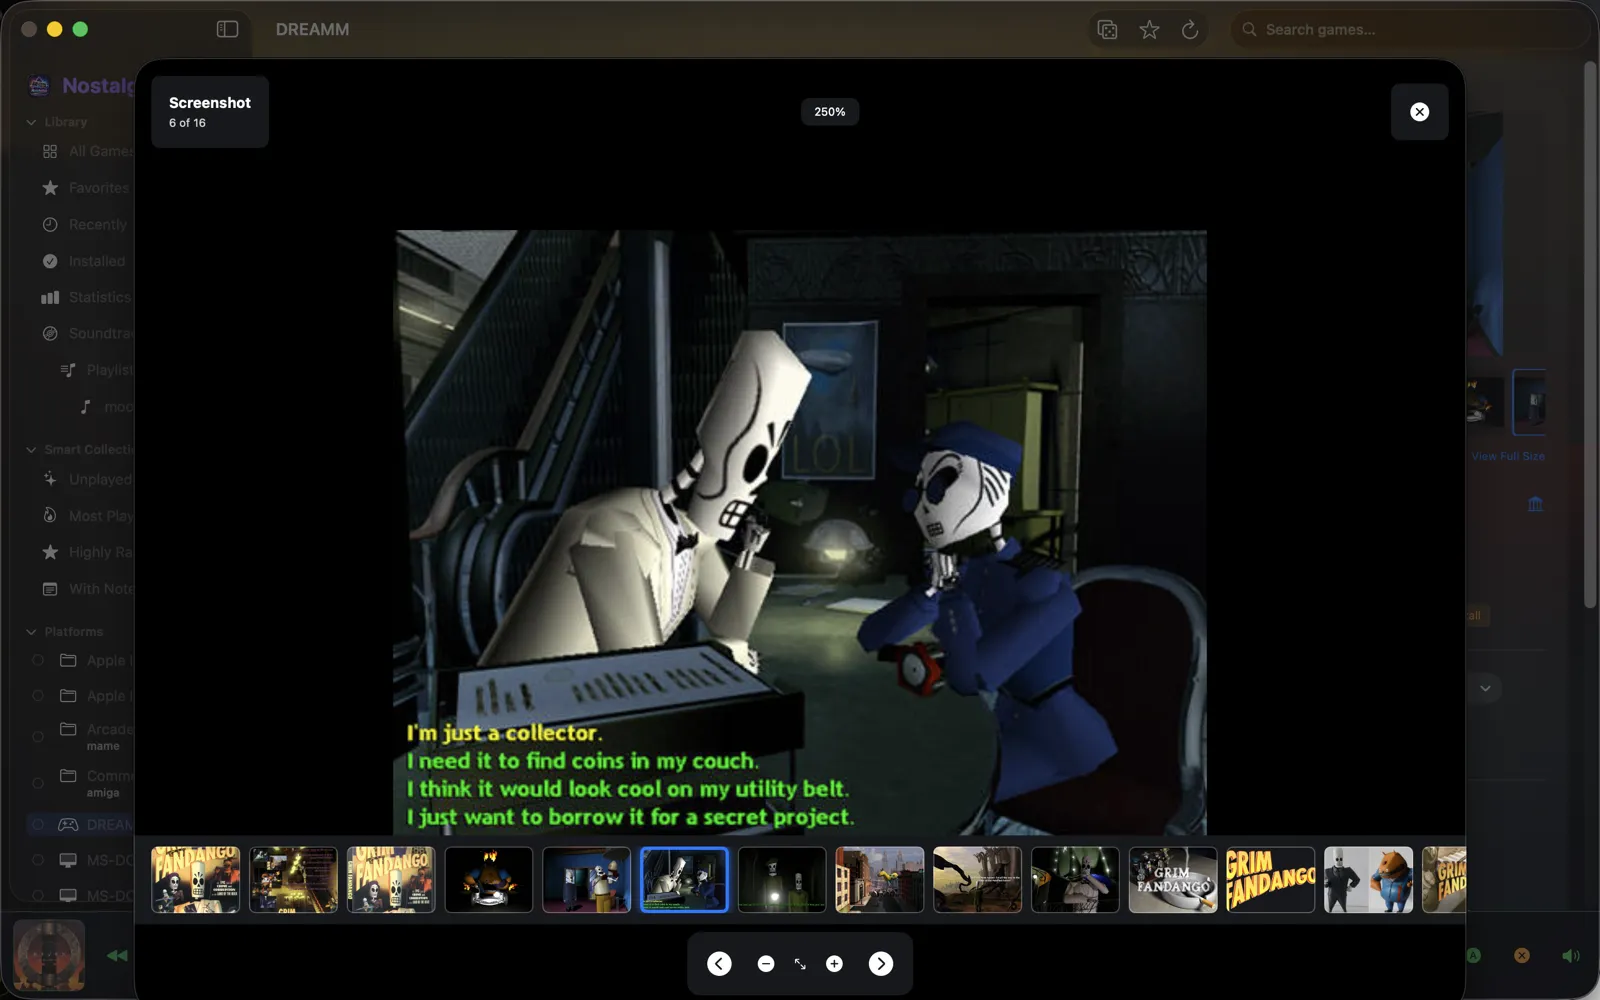
Task: Toggle the radio button beside Arcade mame
Action: coord(38,737)
